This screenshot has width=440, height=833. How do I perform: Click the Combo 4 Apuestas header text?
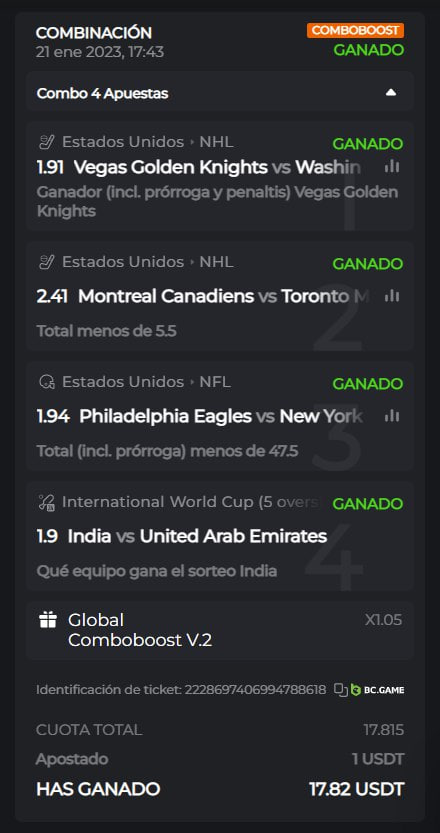tap(103, 94)
